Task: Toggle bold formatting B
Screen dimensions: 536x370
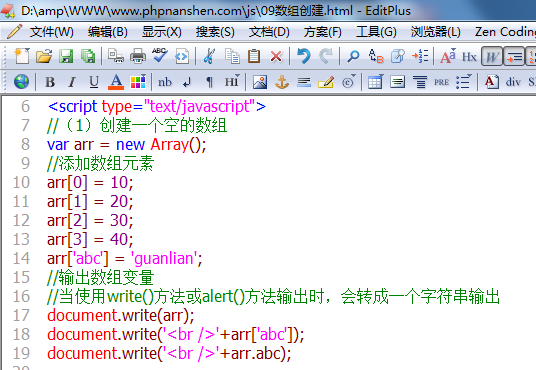Action: pyautogui.click(x=50, y=82)
